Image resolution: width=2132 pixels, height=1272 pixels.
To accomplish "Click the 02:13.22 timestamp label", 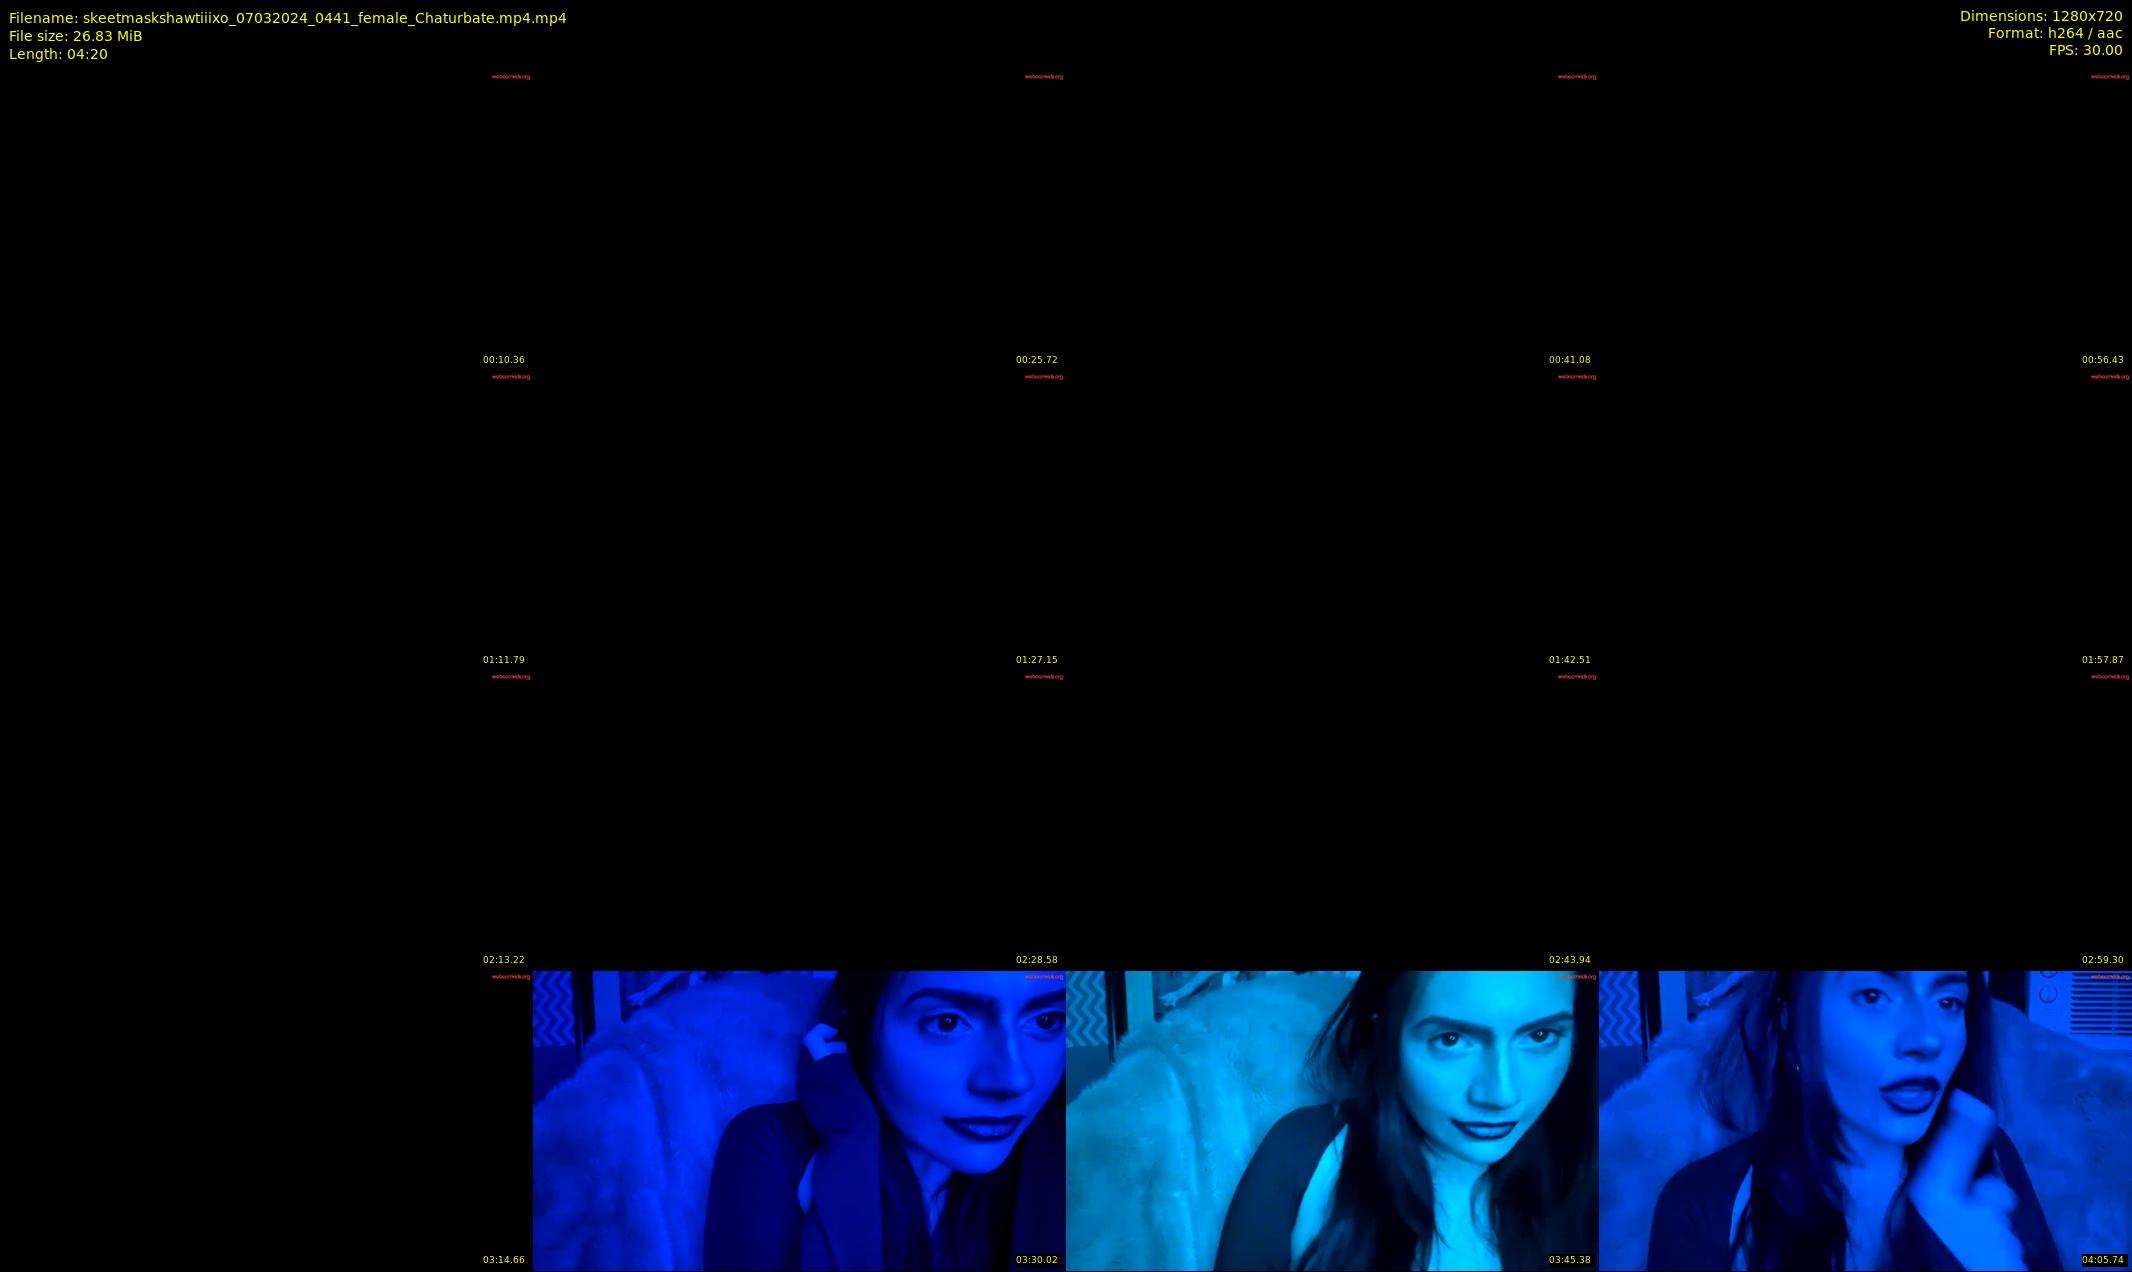I will (x=503, y=960).
